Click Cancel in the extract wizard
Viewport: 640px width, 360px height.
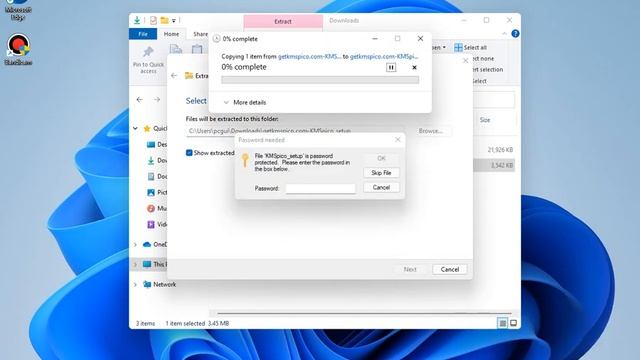pyautogui.click(x=450, y=269)
